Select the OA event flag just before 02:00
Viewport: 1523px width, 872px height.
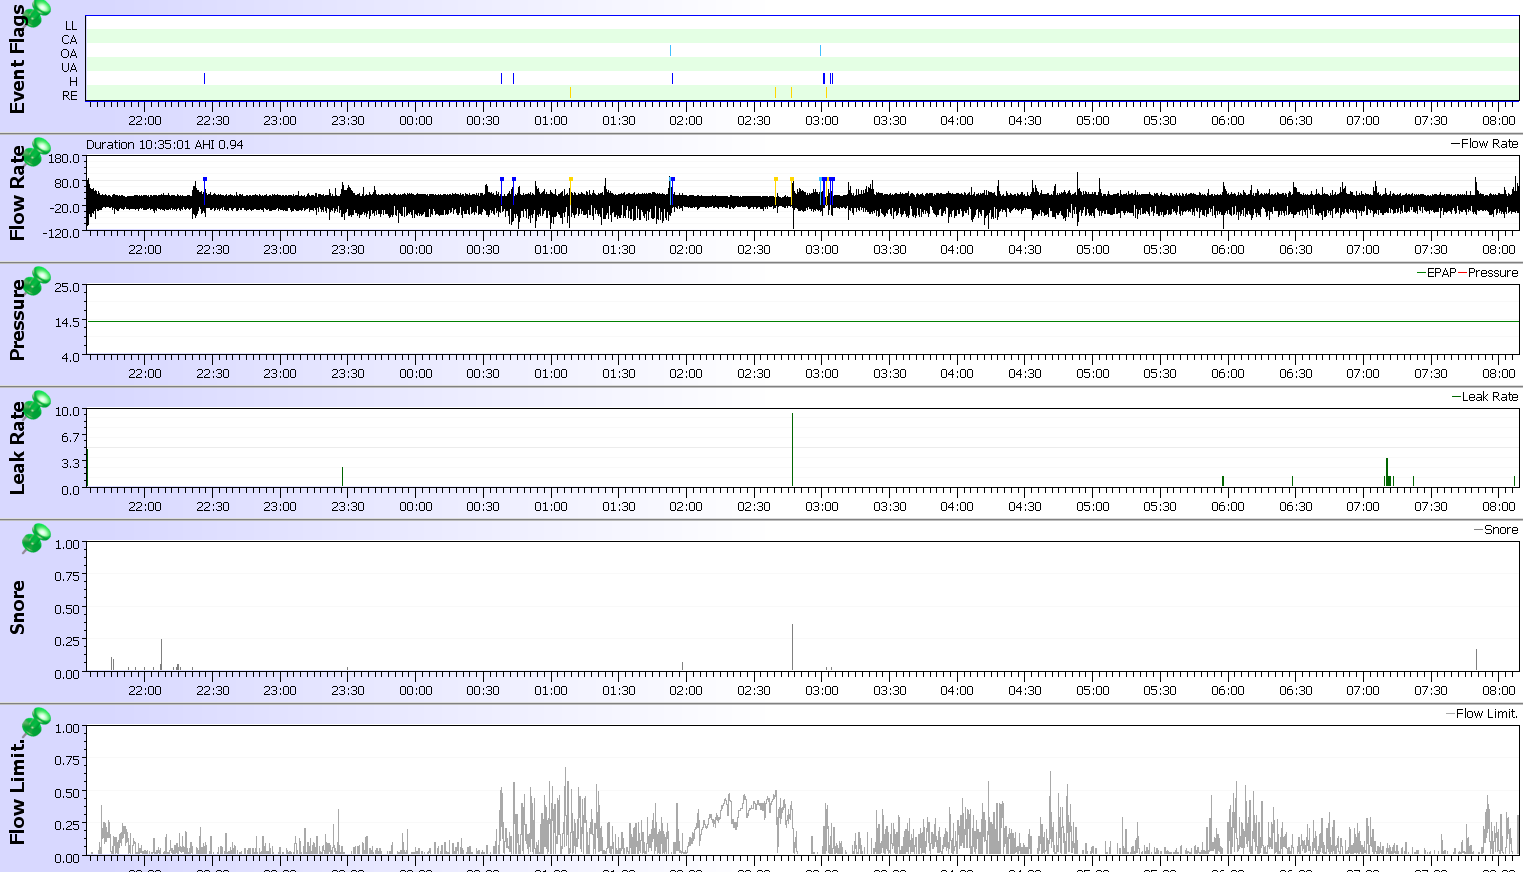[670, 50]
